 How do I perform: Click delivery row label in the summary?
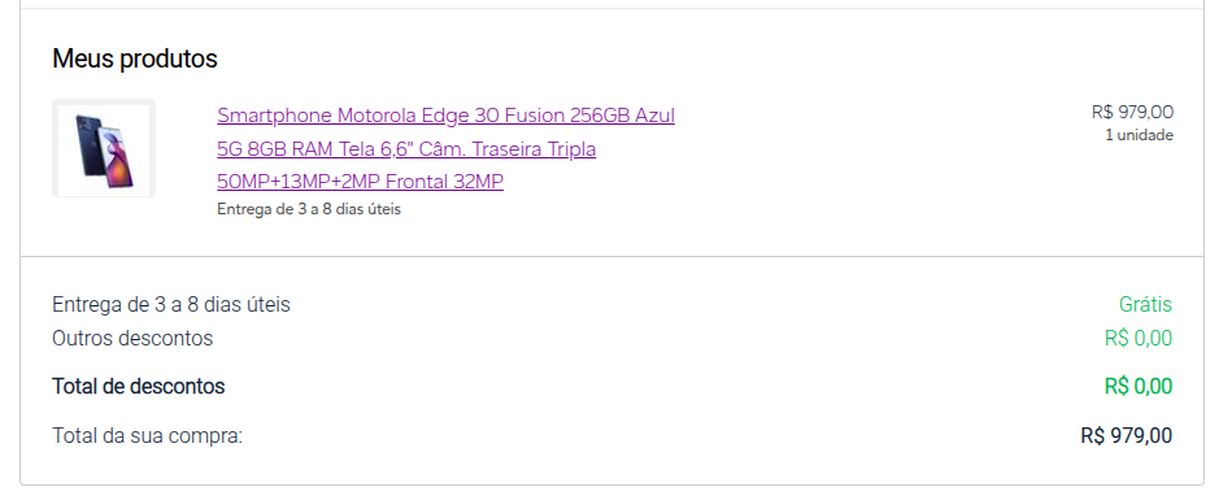tap(171, 304)
